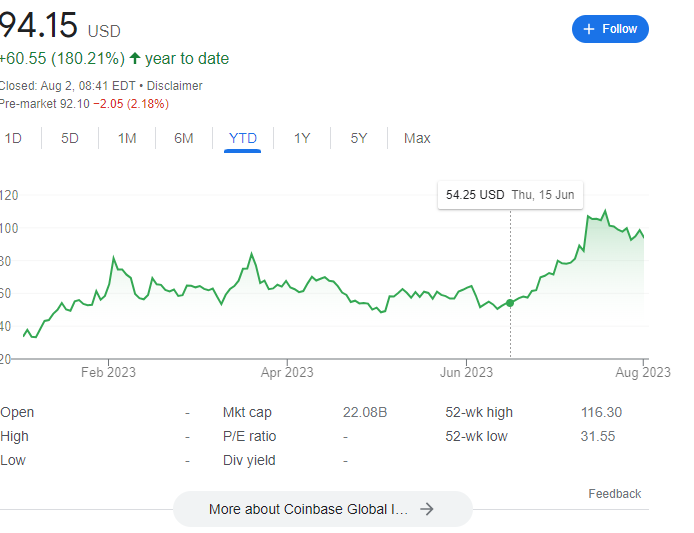Image resolution: width=694 pixels, height=533 pixels.
Task: Click the Pre-market 92.10 price text
Action: (44, 104)
